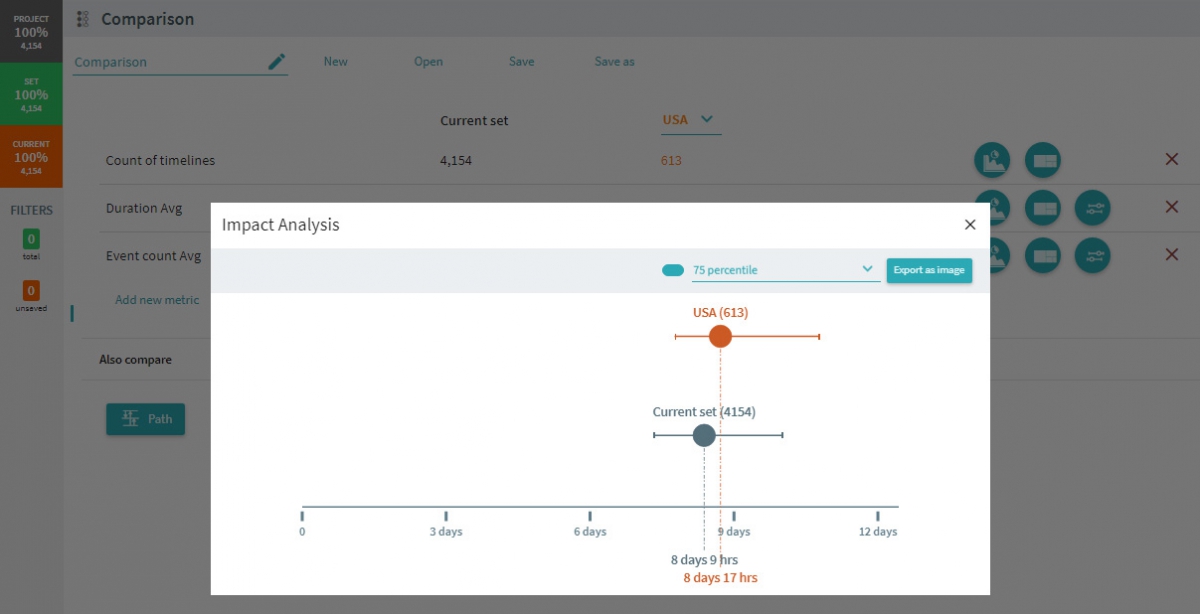1200x614 pixels.
Task: Open the trend chart icon for Count of timelines
Action: click(x=992, y=160)
